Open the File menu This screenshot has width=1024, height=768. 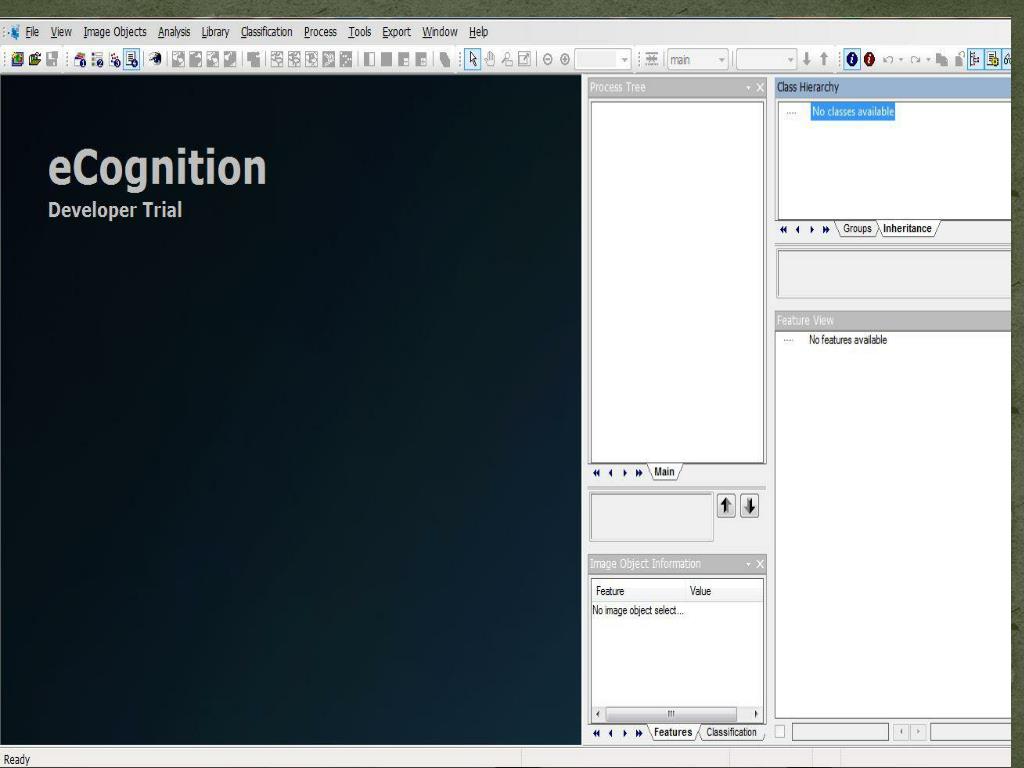pyautogui.click(x=32, y=31)
